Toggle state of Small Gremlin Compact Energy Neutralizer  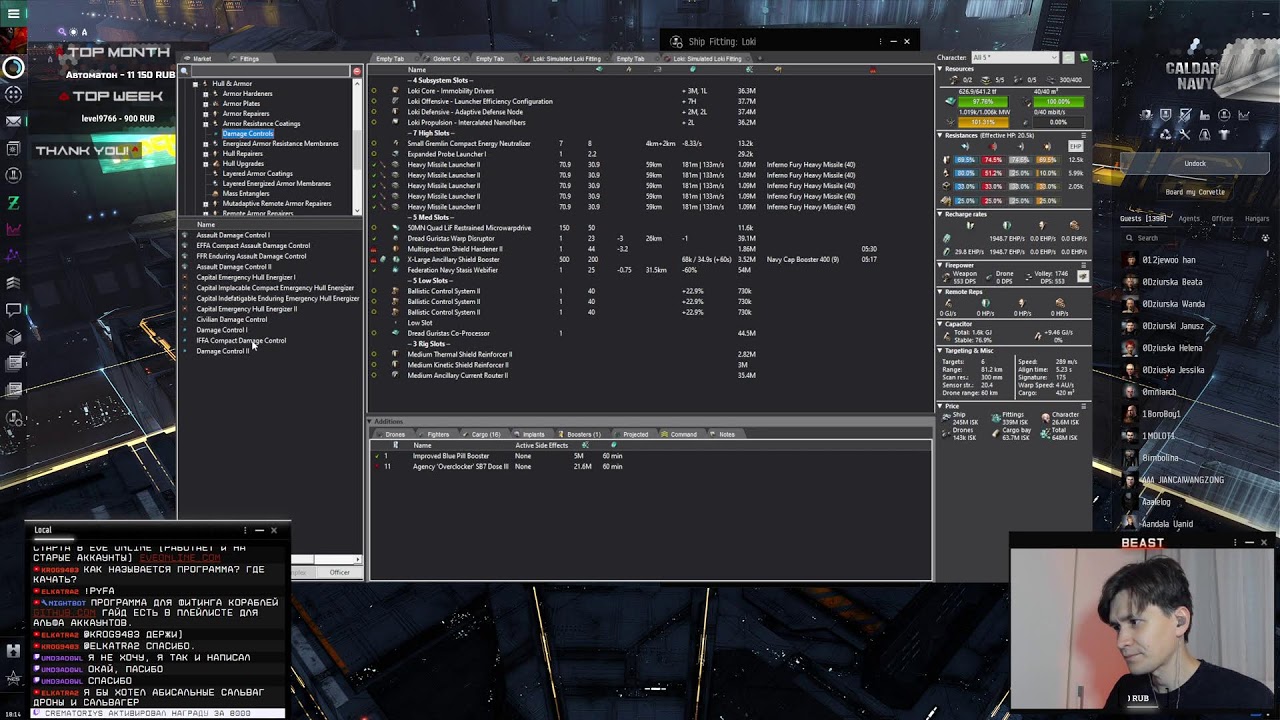tap(374, 144)
